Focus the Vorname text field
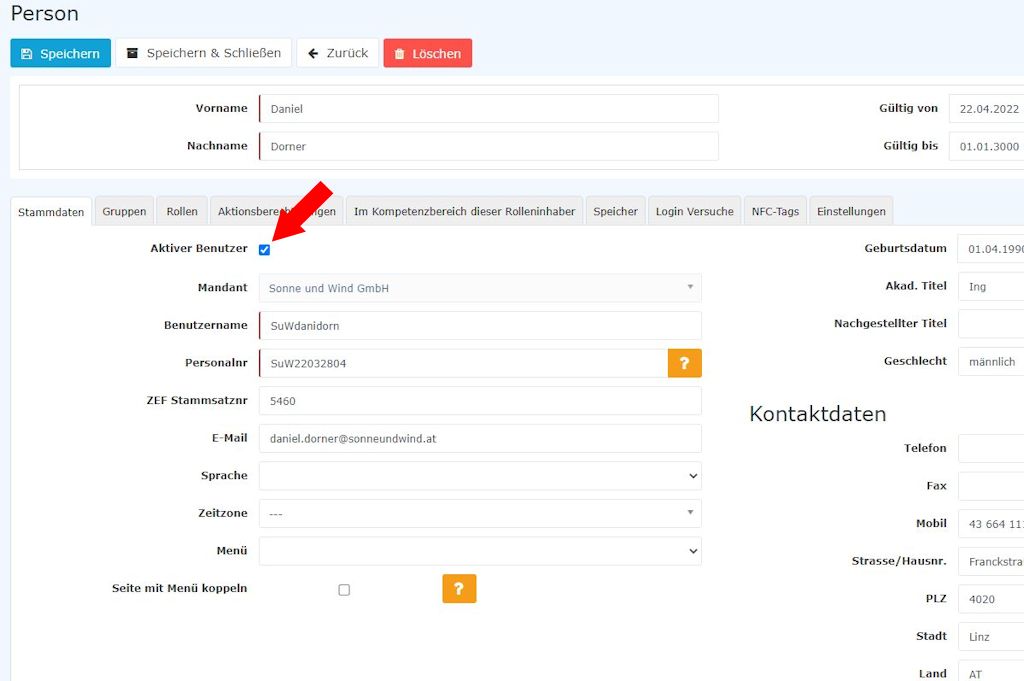 (x=488, y=109)
